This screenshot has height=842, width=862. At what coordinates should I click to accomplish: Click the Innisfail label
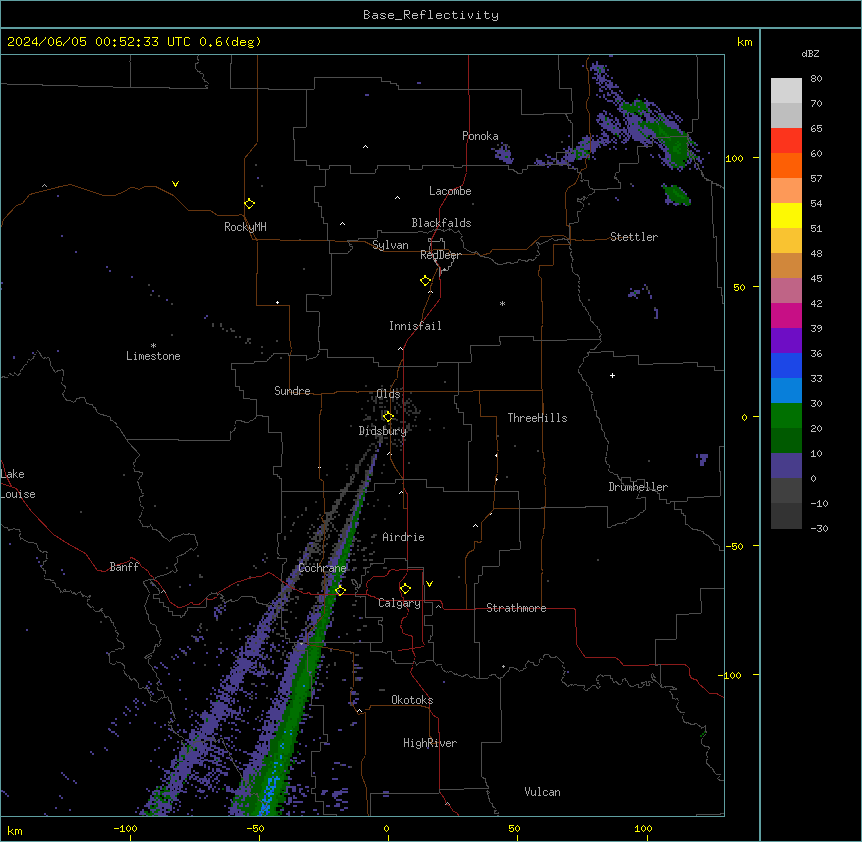(415, 326)
